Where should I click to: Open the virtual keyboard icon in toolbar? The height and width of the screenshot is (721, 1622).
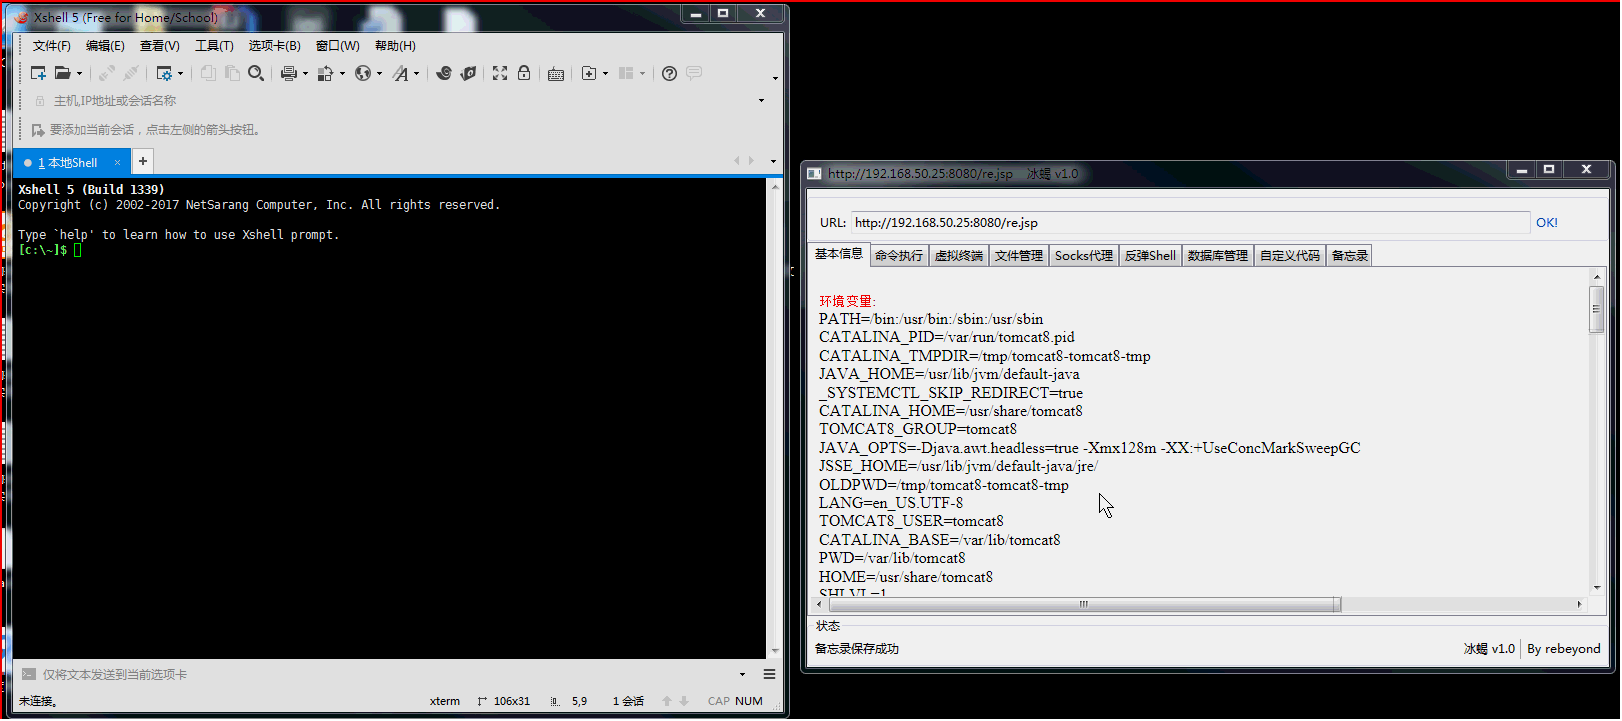coord(556,74)
